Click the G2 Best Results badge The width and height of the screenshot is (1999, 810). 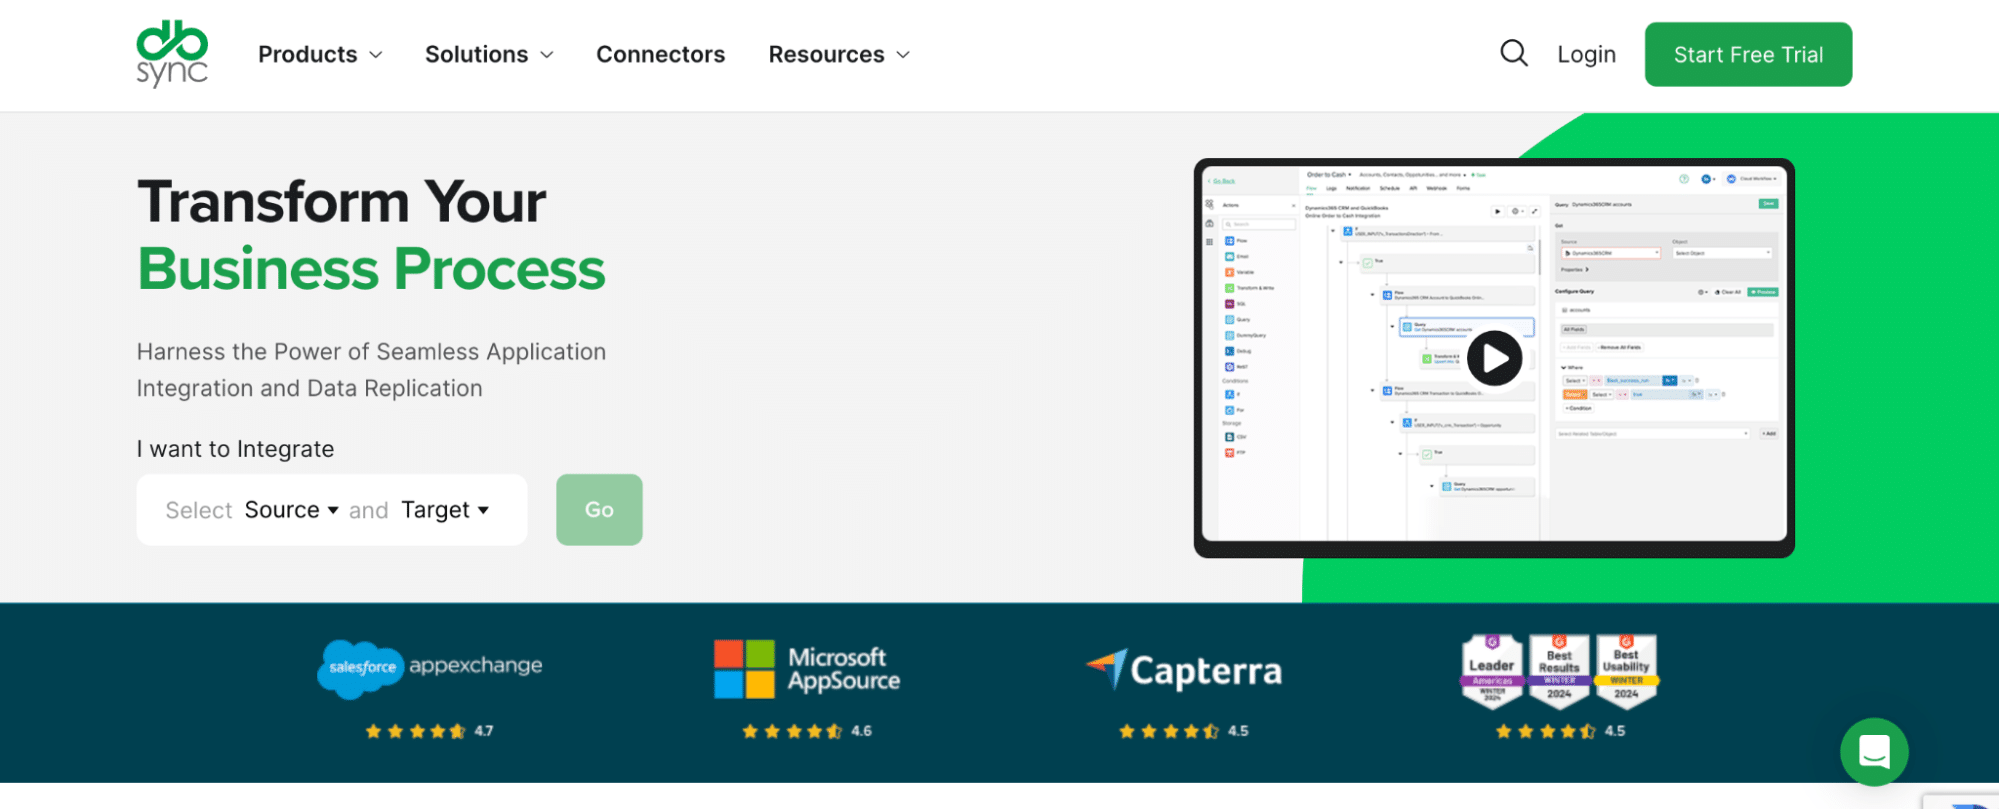1559,671
